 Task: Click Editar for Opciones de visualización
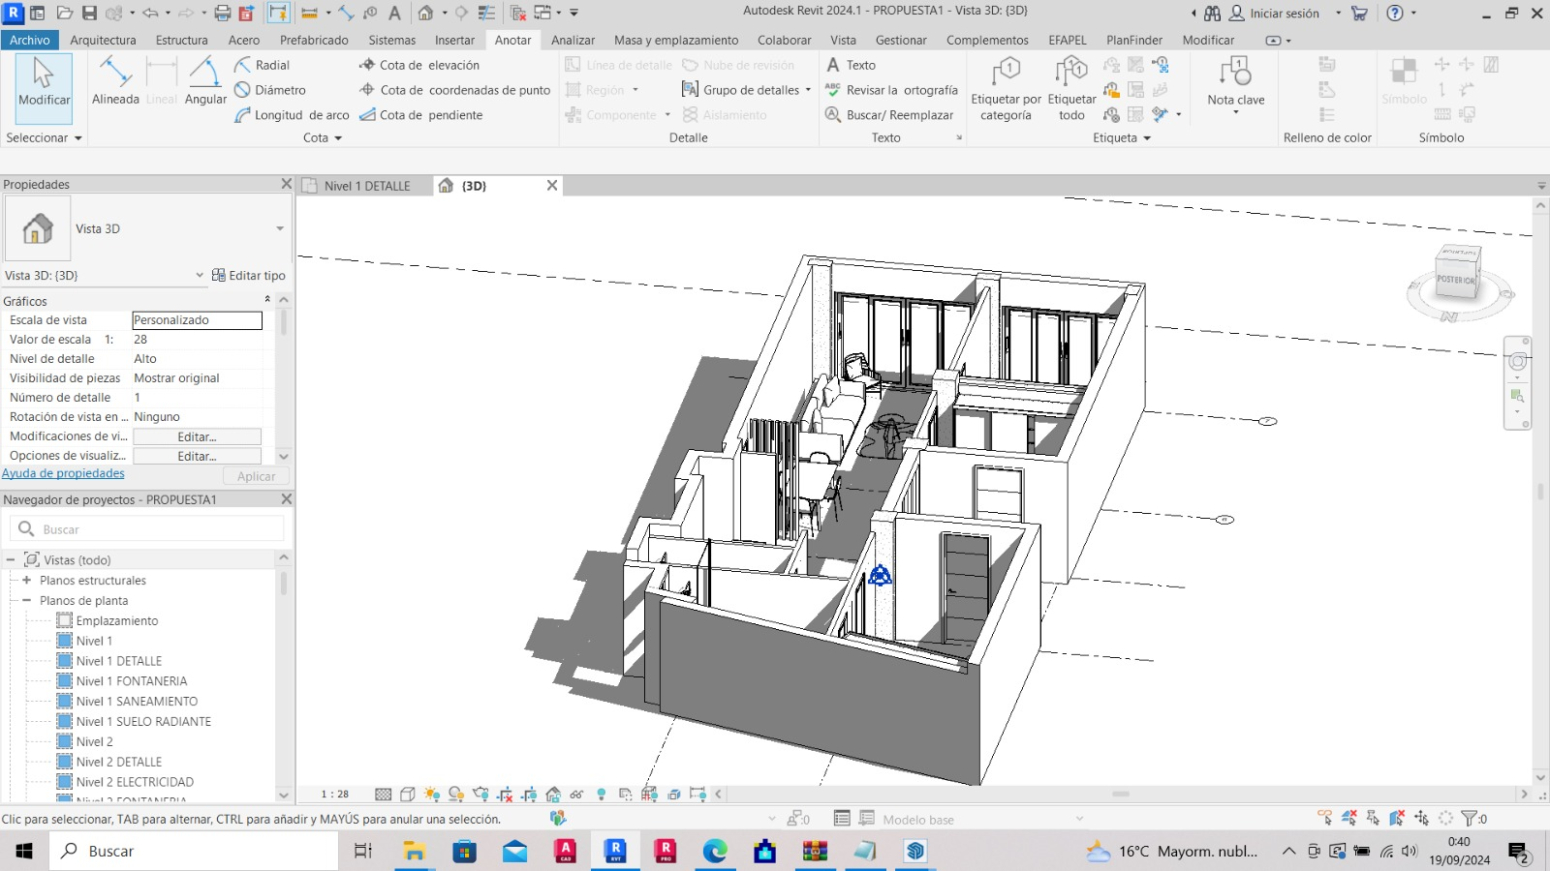197,456
